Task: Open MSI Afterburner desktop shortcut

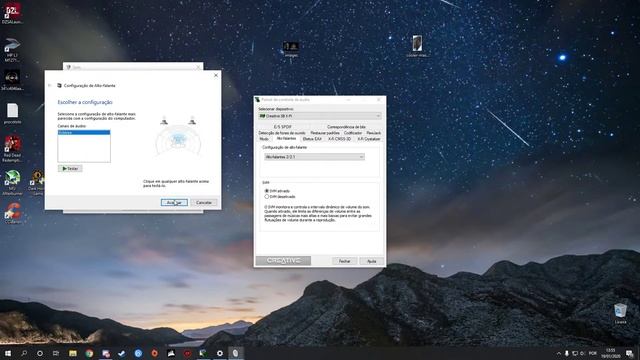Action: point(12,182)
